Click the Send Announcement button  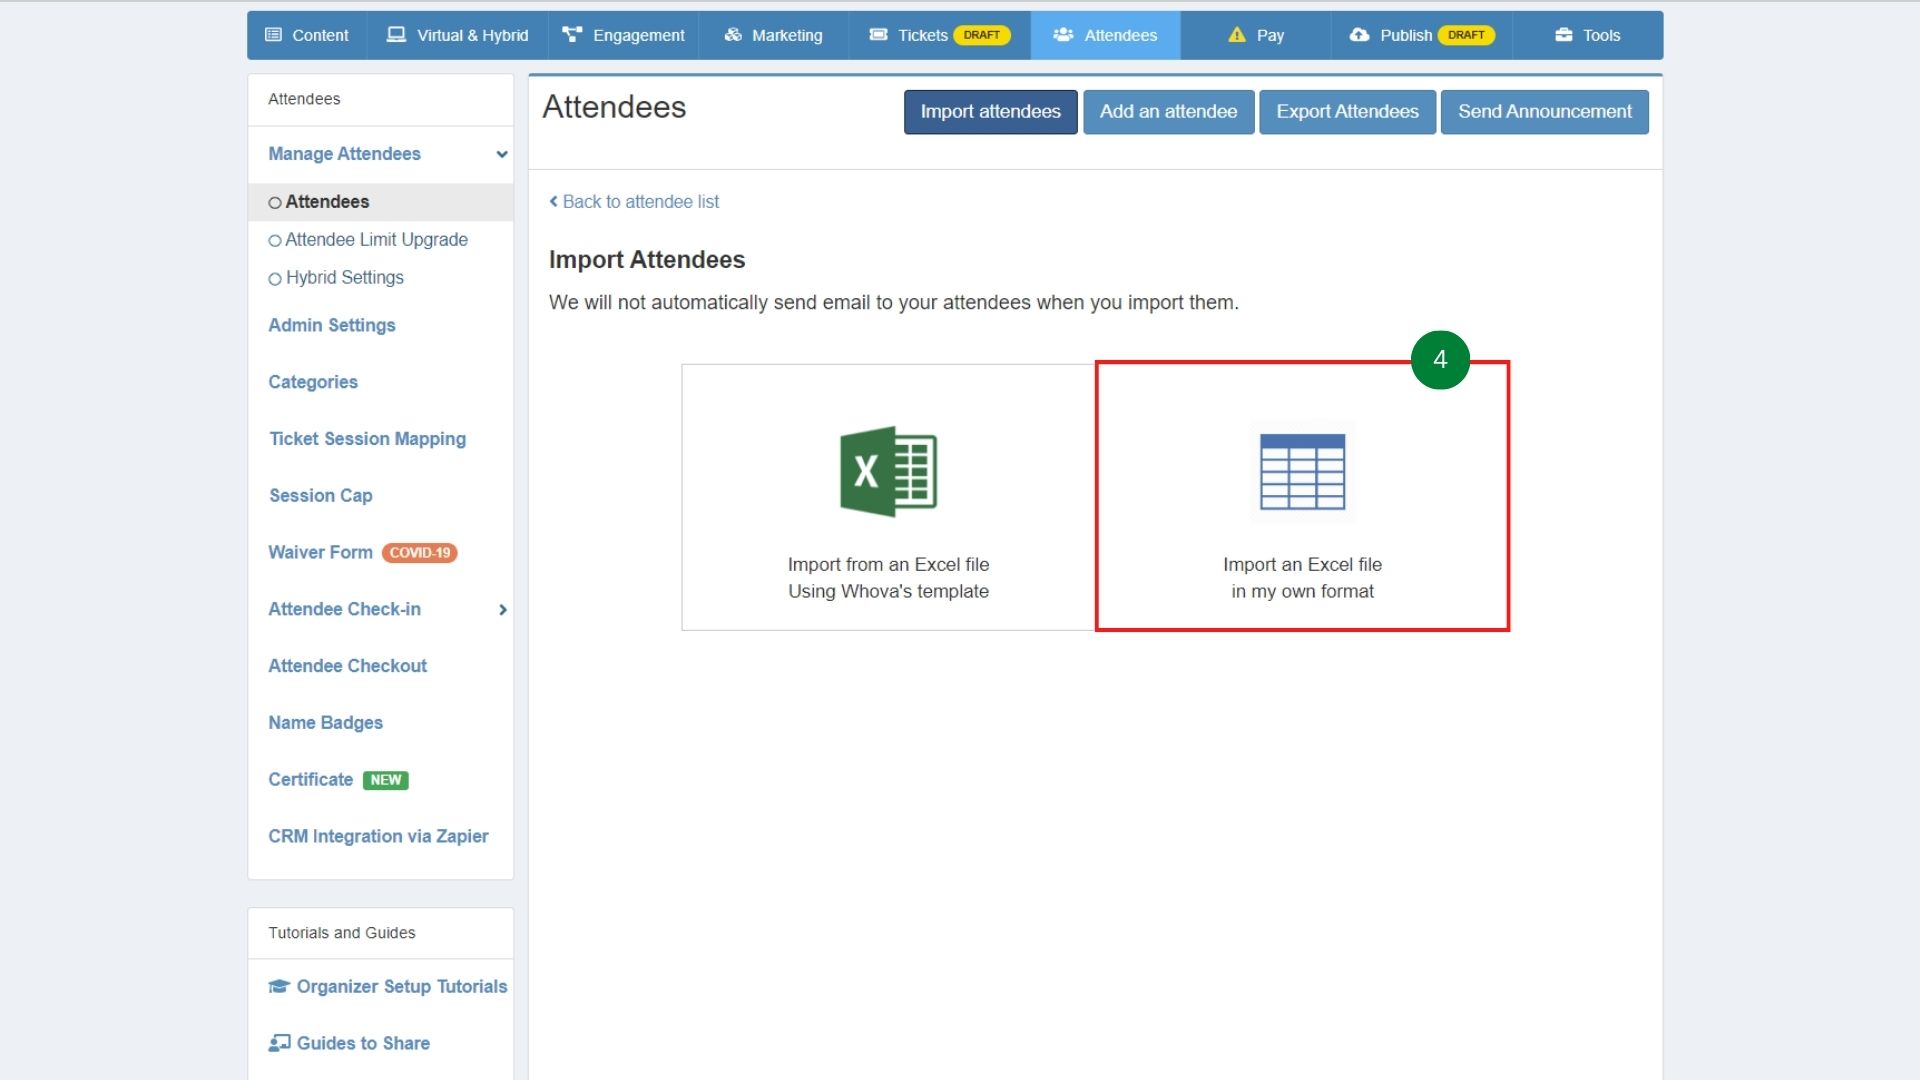pos(1544,112)
